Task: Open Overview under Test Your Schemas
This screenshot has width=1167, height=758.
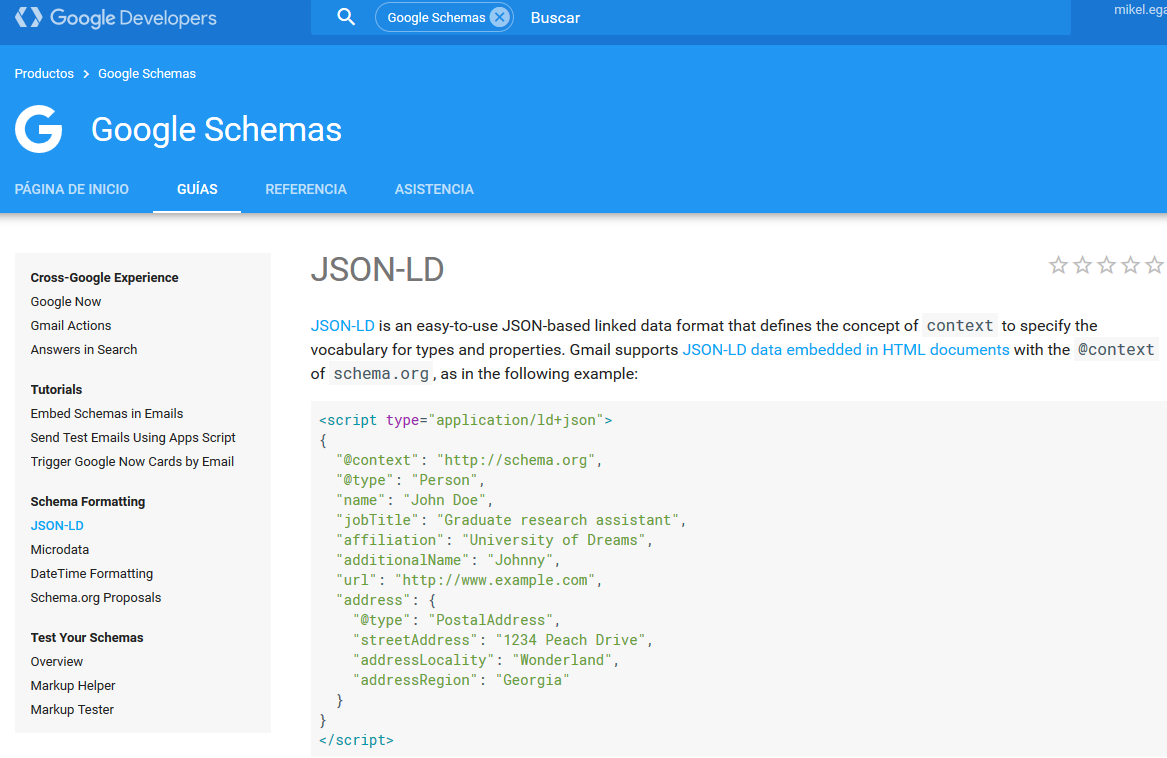Action: tap(57, 661)
